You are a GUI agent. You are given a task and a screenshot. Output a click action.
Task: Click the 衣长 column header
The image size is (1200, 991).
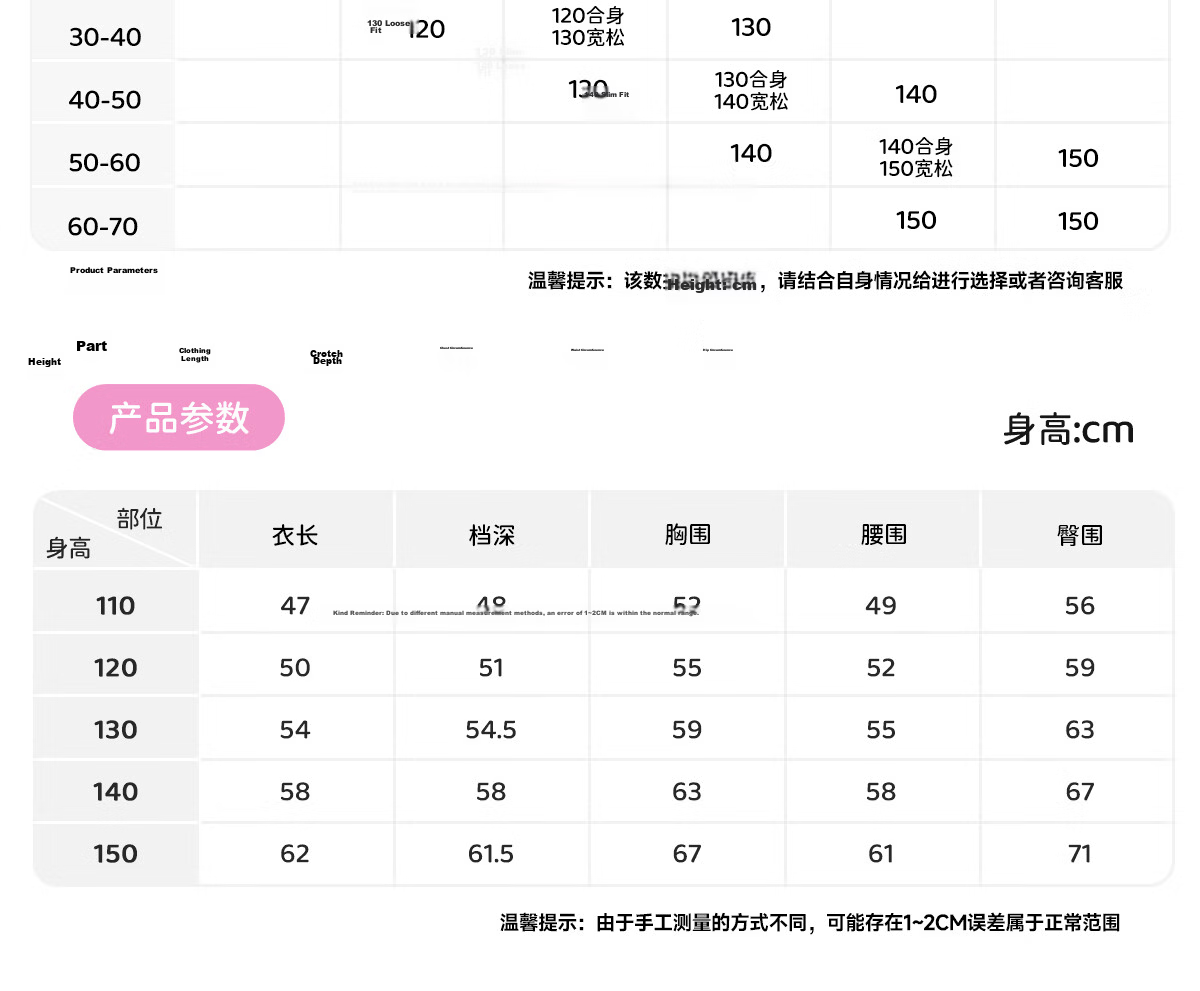point(295,535)
